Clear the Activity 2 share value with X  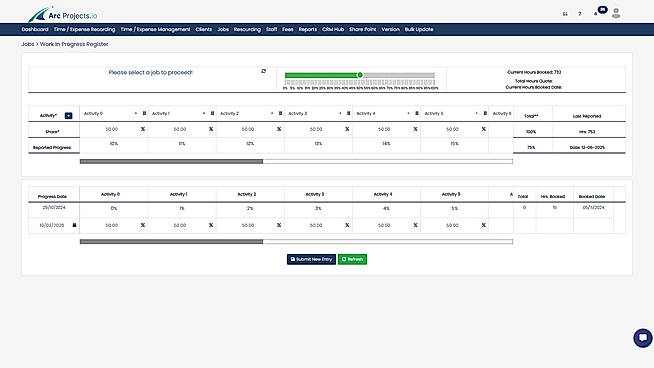(x=279, y=129)
